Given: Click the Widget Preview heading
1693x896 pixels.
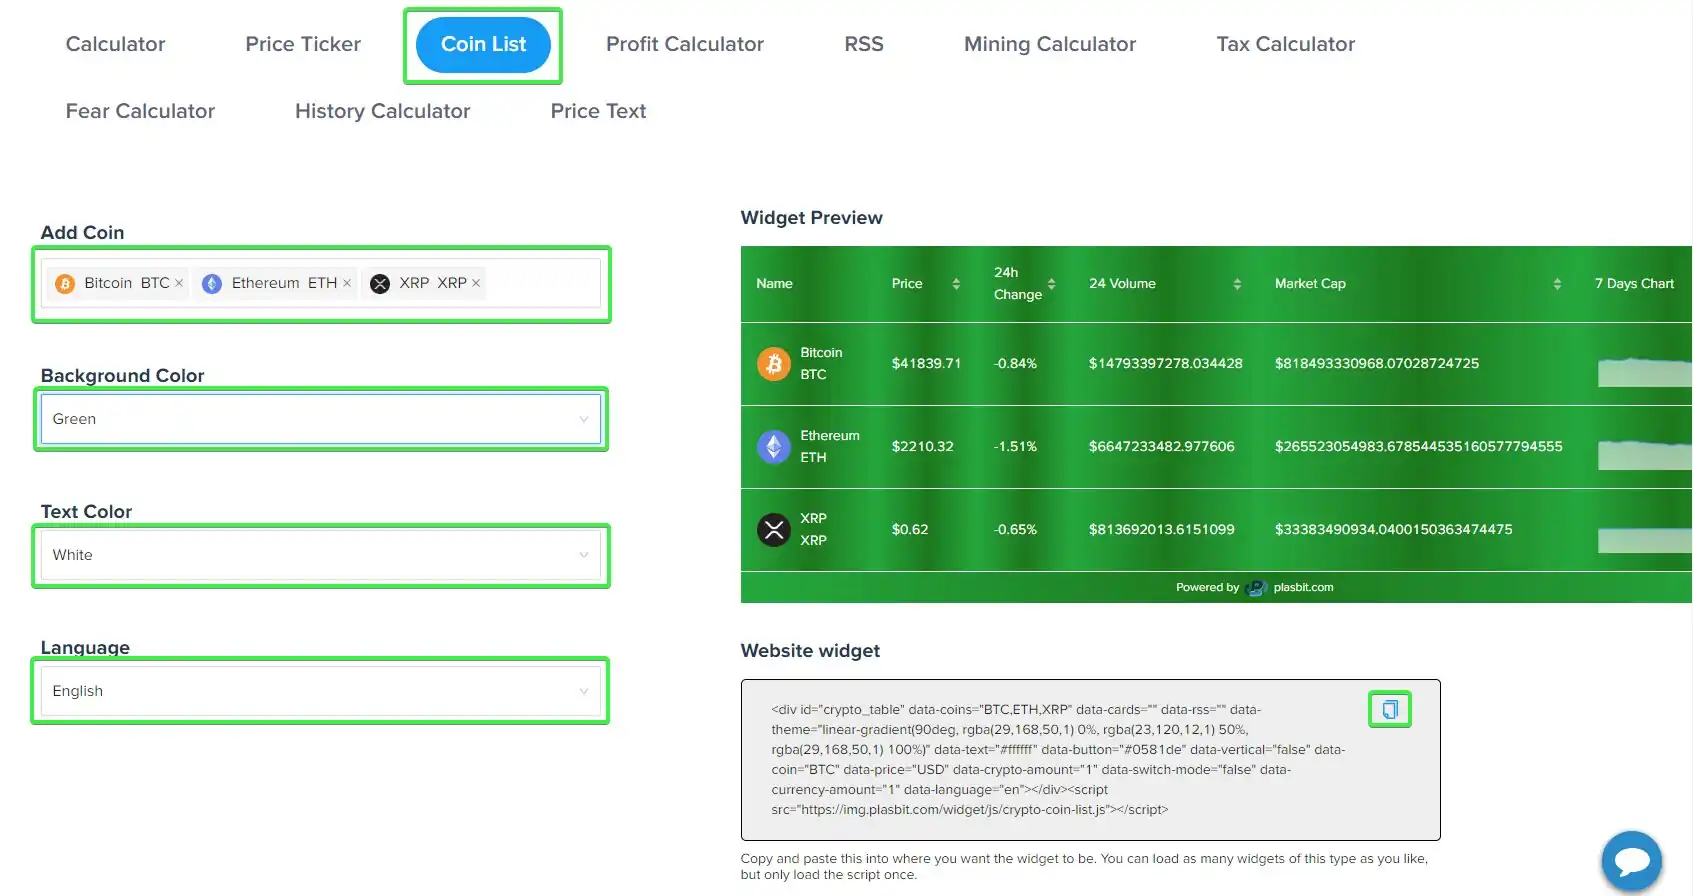Looking at the screenshot, I should point(811,218).
